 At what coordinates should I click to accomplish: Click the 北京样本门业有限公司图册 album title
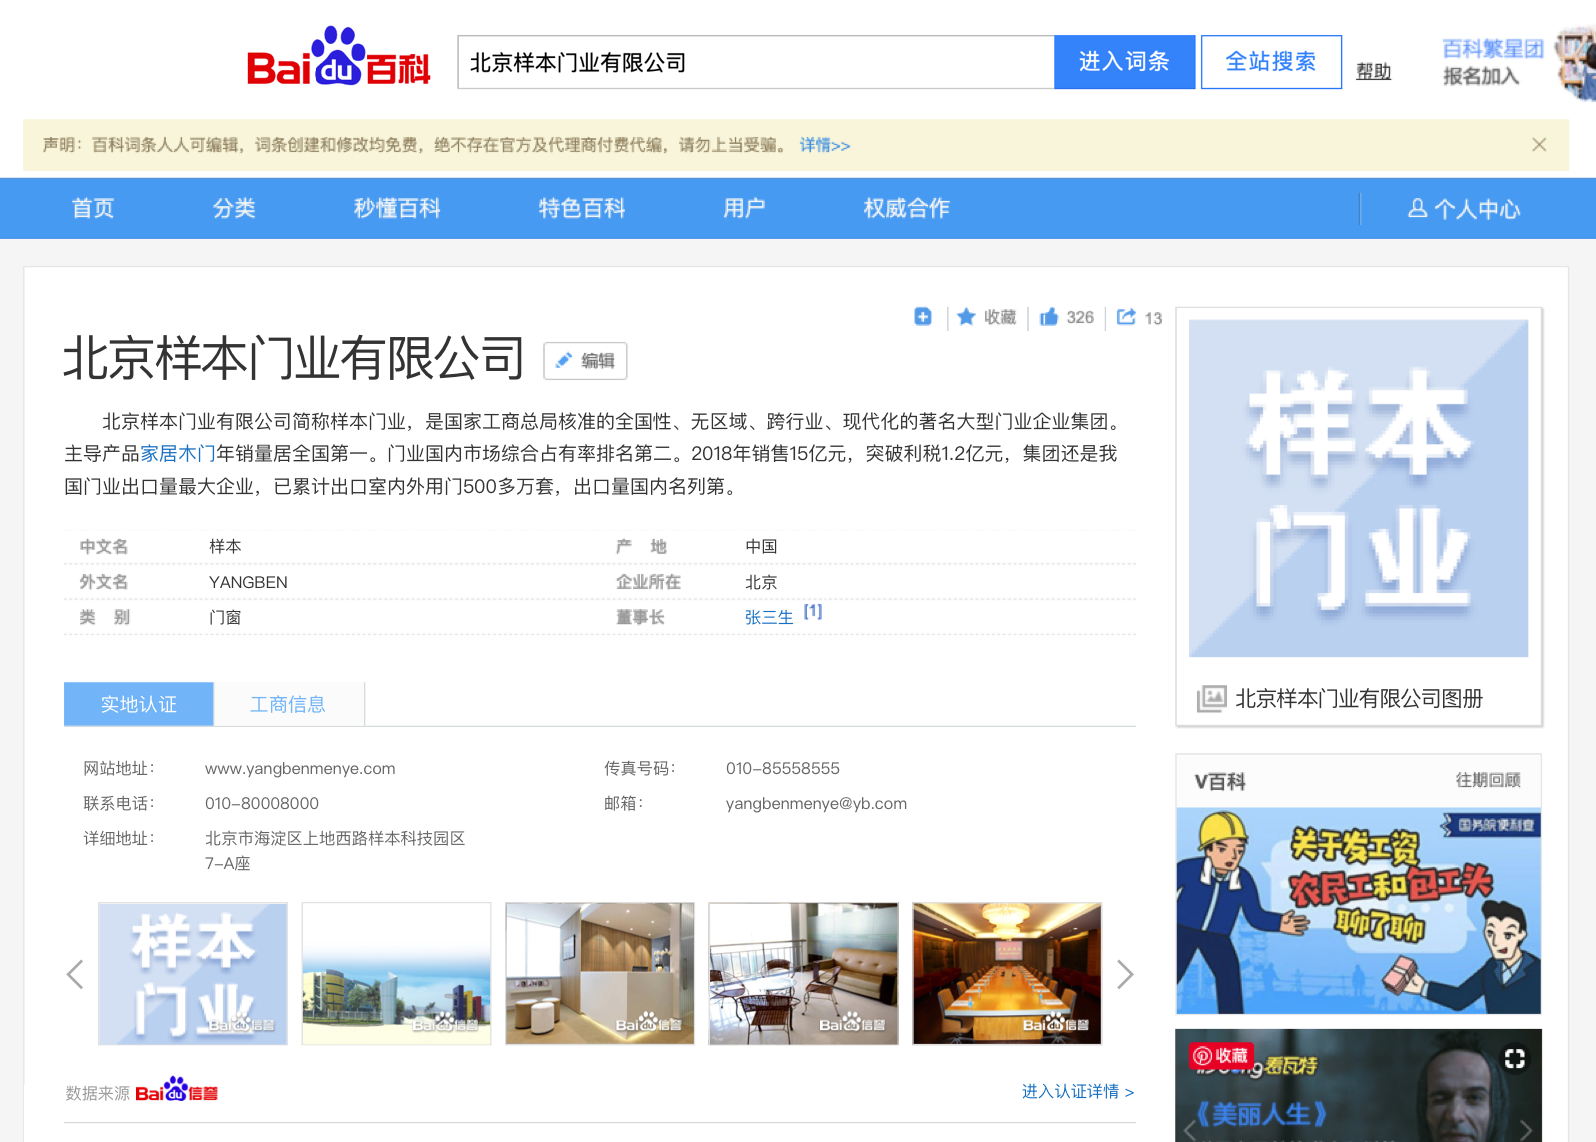point(1359,698)
